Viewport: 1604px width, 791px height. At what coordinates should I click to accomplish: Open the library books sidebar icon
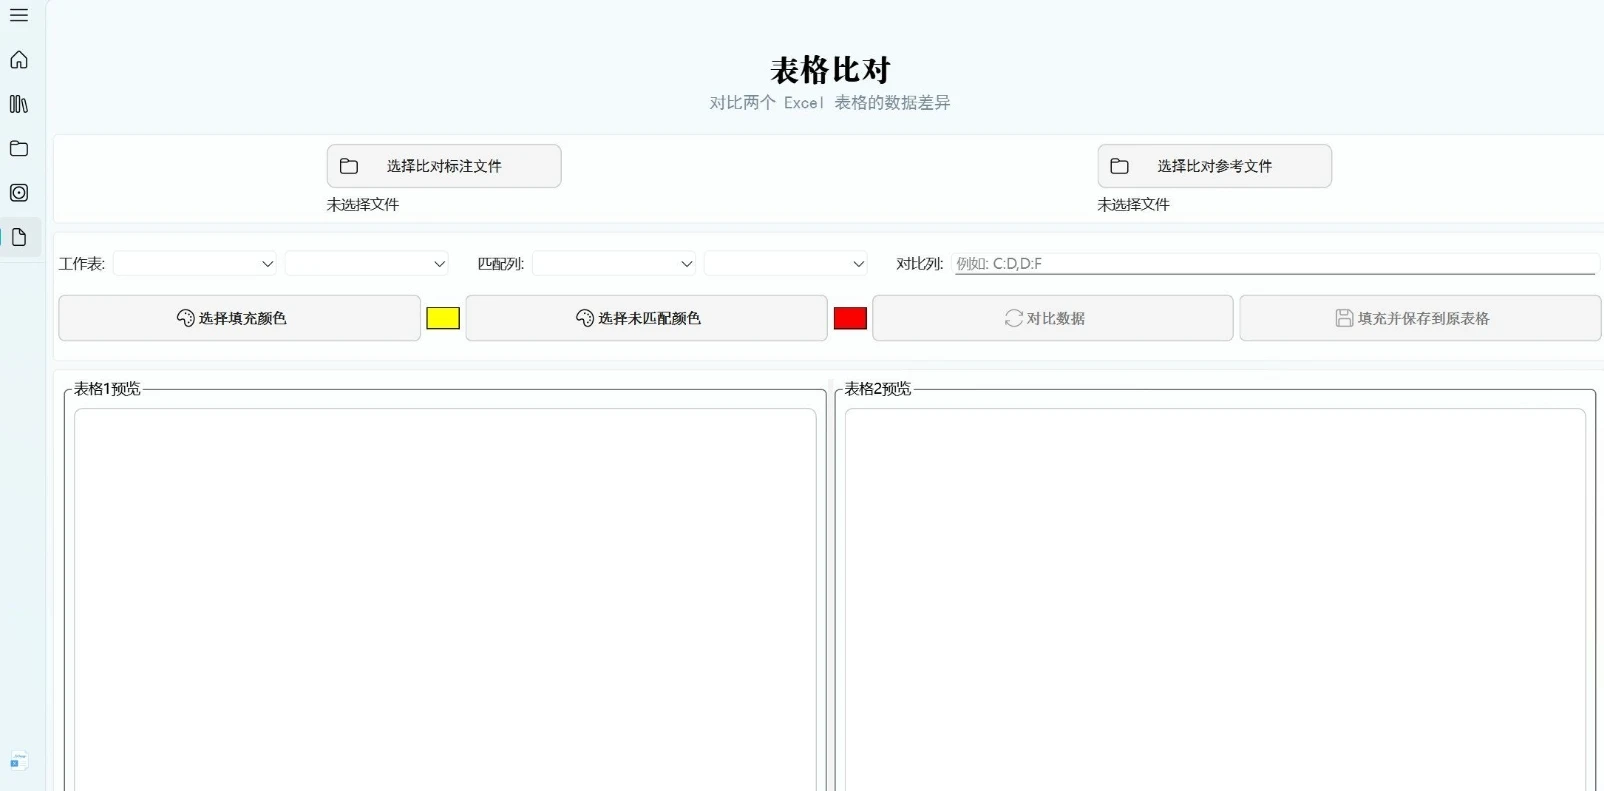pos(19,104)
